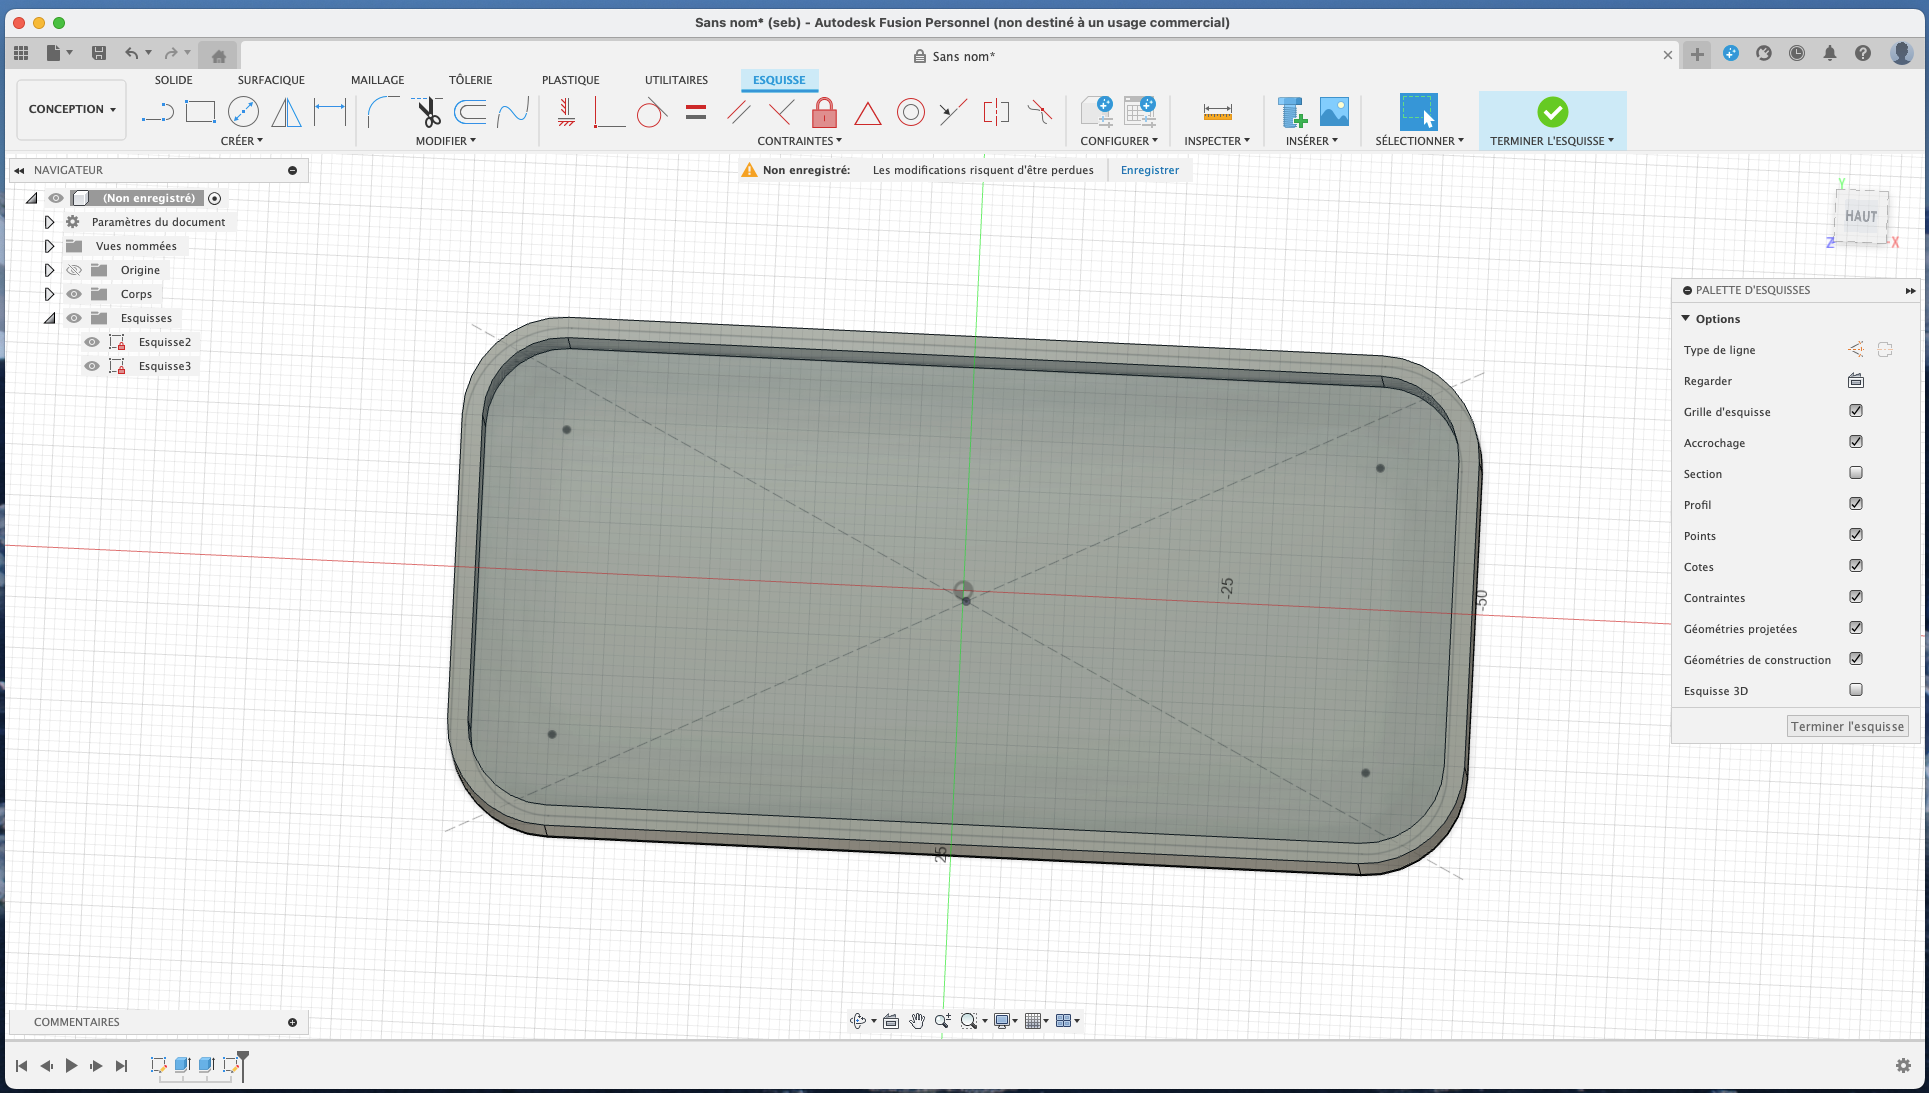The width and height of the screenshot is (1929, 1093).
Task: Click the Look At icon in bottom bar
Action: coord(891,1021)
